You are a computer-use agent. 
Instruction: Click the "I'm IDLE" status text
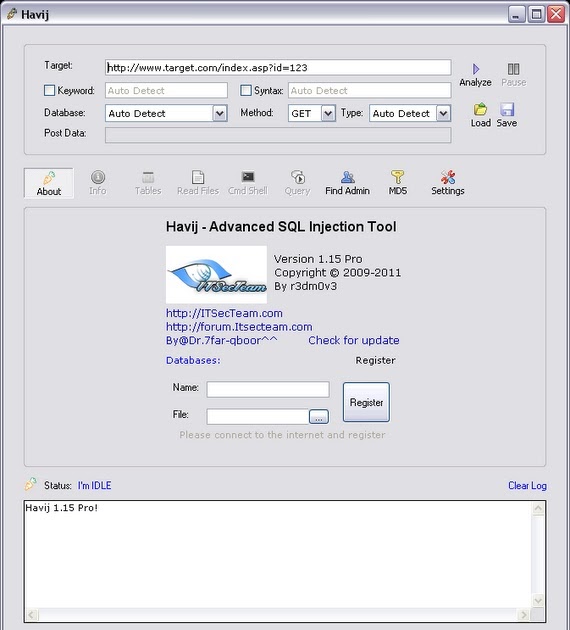(x=94, y=485)
